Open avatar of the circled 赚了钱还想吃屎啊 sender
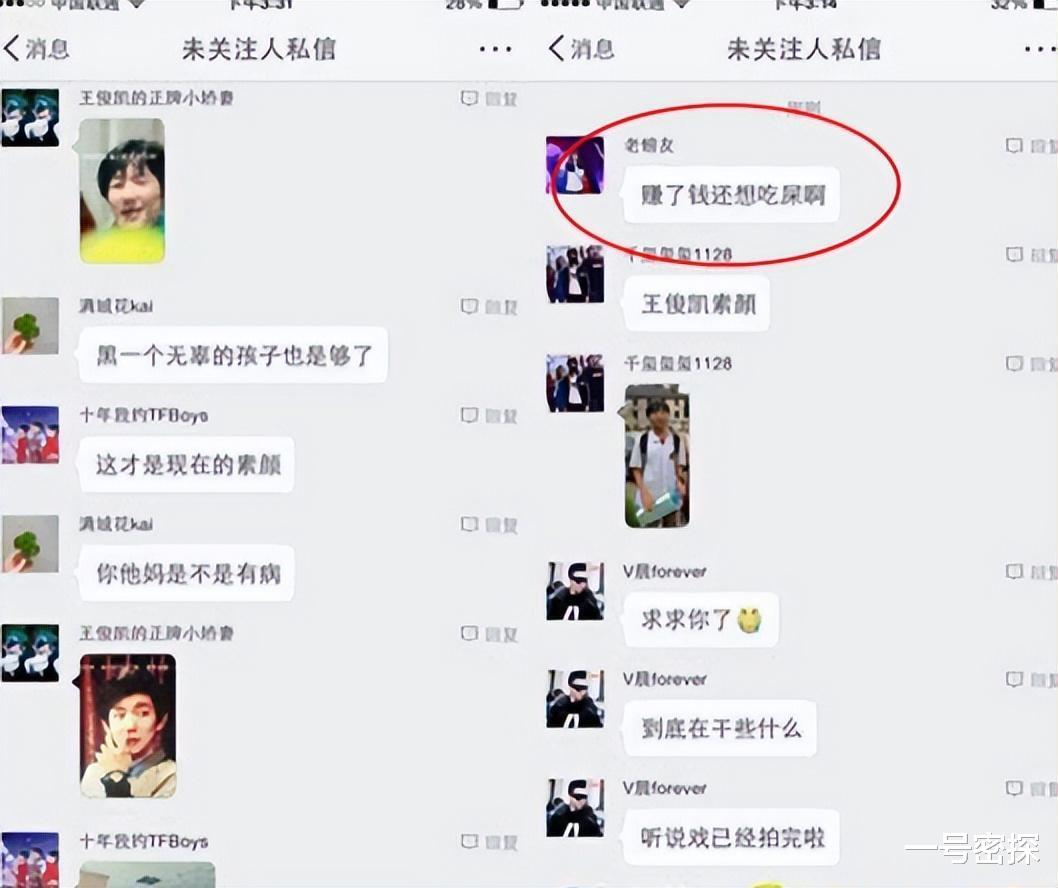This screenshot has height=888, width=1058. coord(575,165)
